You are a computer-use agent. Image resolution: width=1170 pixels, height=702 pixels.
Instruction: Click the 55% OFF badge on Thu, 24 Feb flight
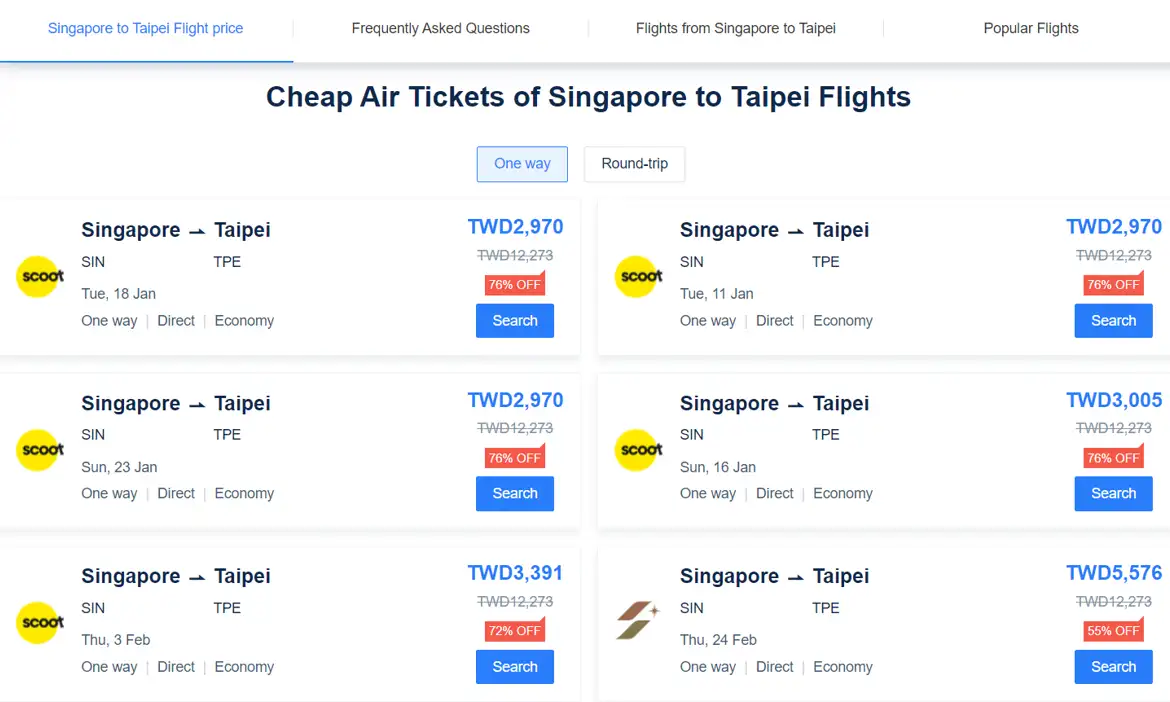[1113, 630]
